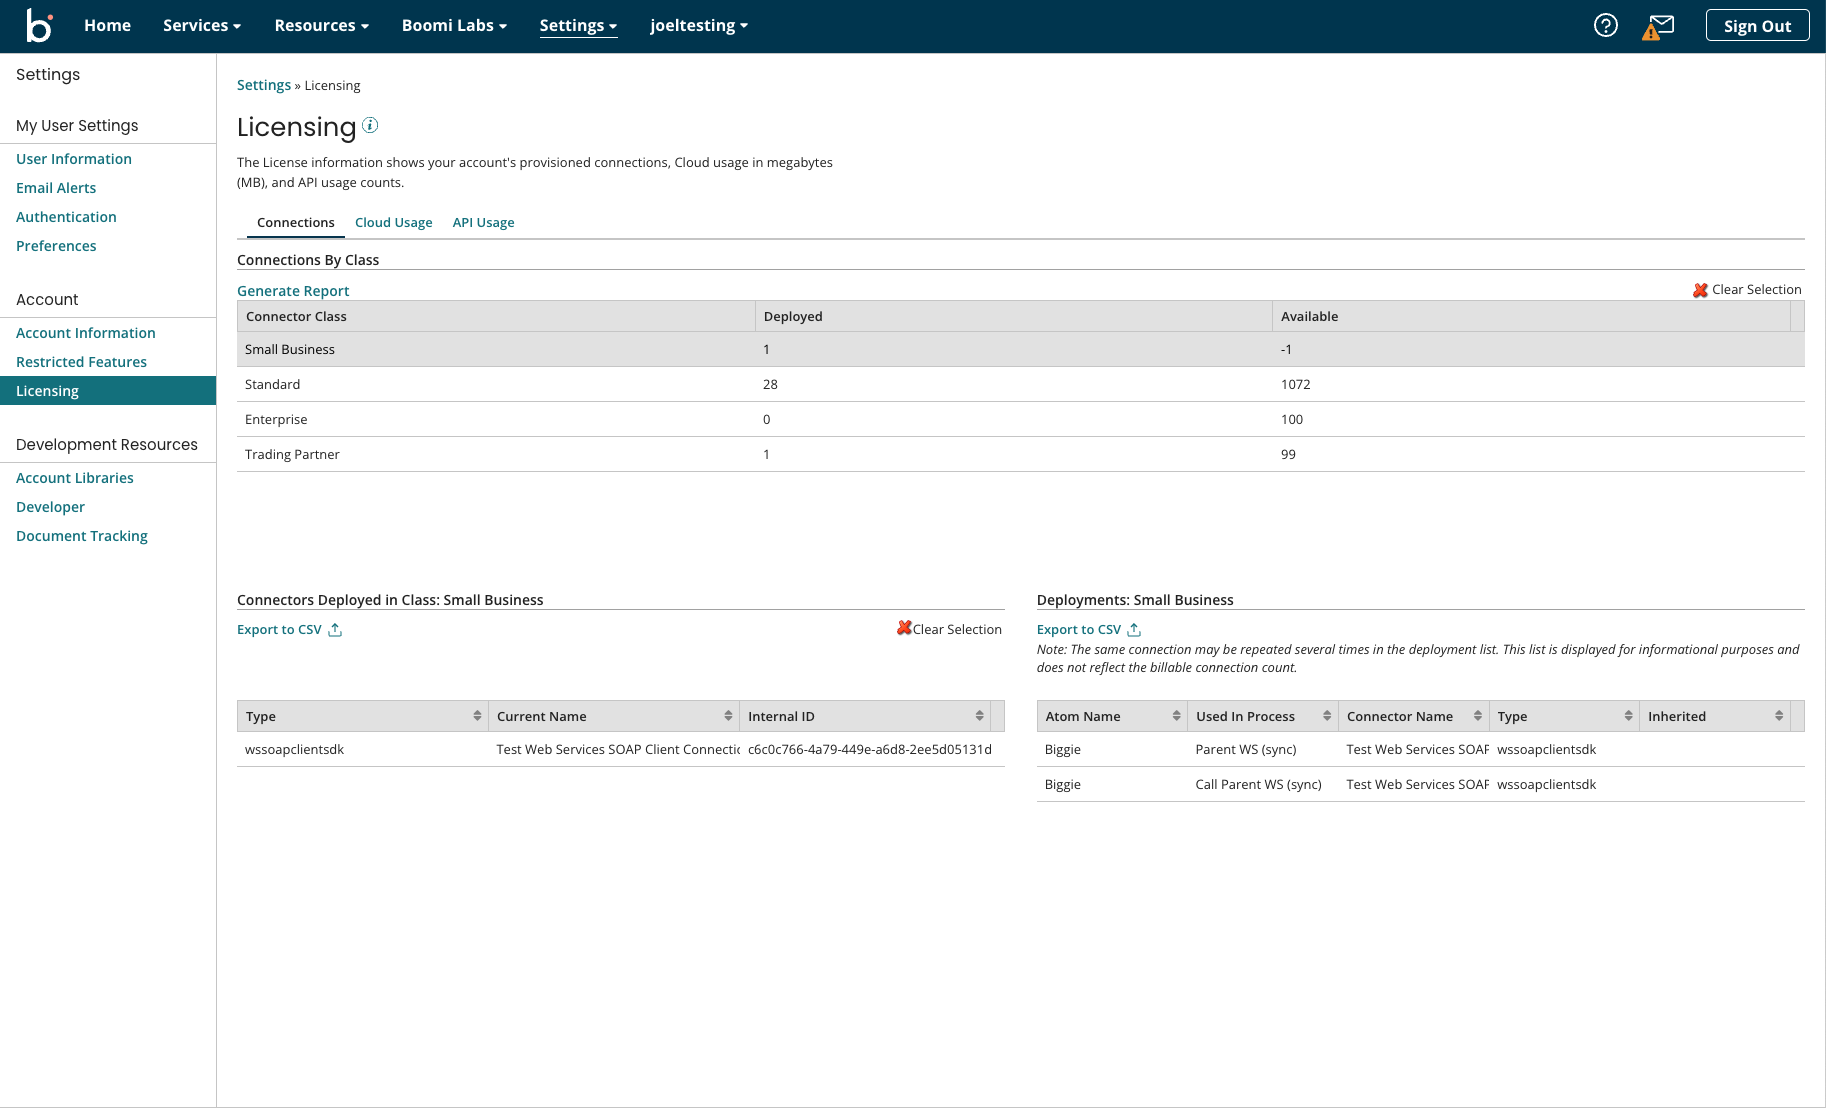The width and height of the screenshot is (1826, 1108).
Task: Click Export to CSV for Deployments
Action: tap(1079, 629)
